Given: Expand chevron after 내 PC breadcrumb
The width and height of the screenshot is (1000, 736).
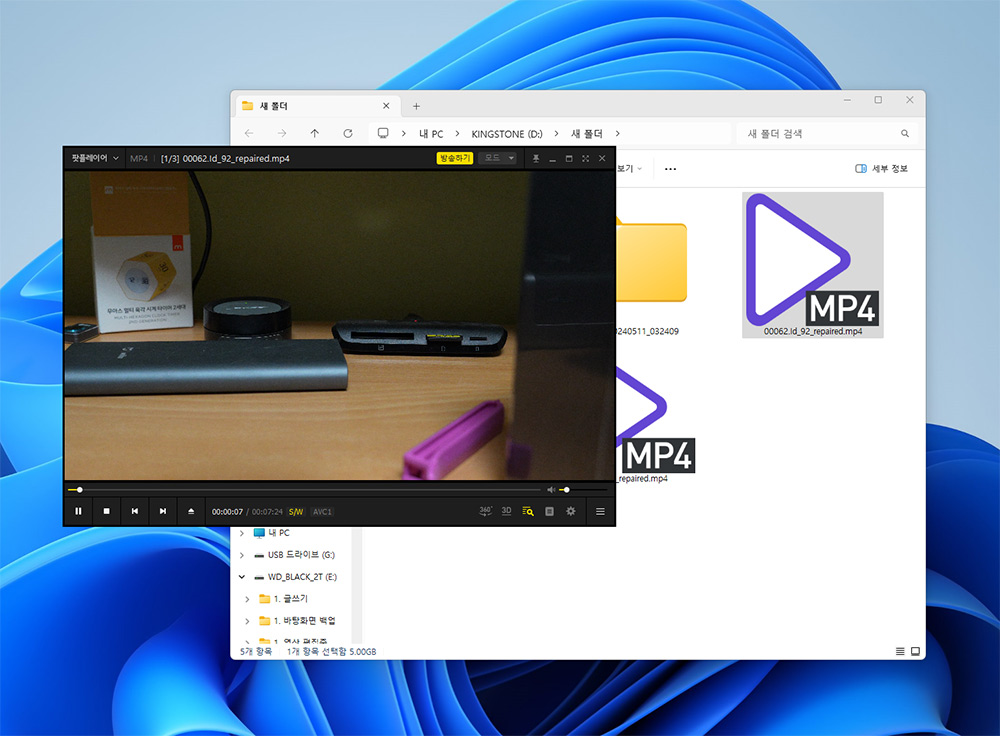Looking at the screenshot, I should 457,133.
